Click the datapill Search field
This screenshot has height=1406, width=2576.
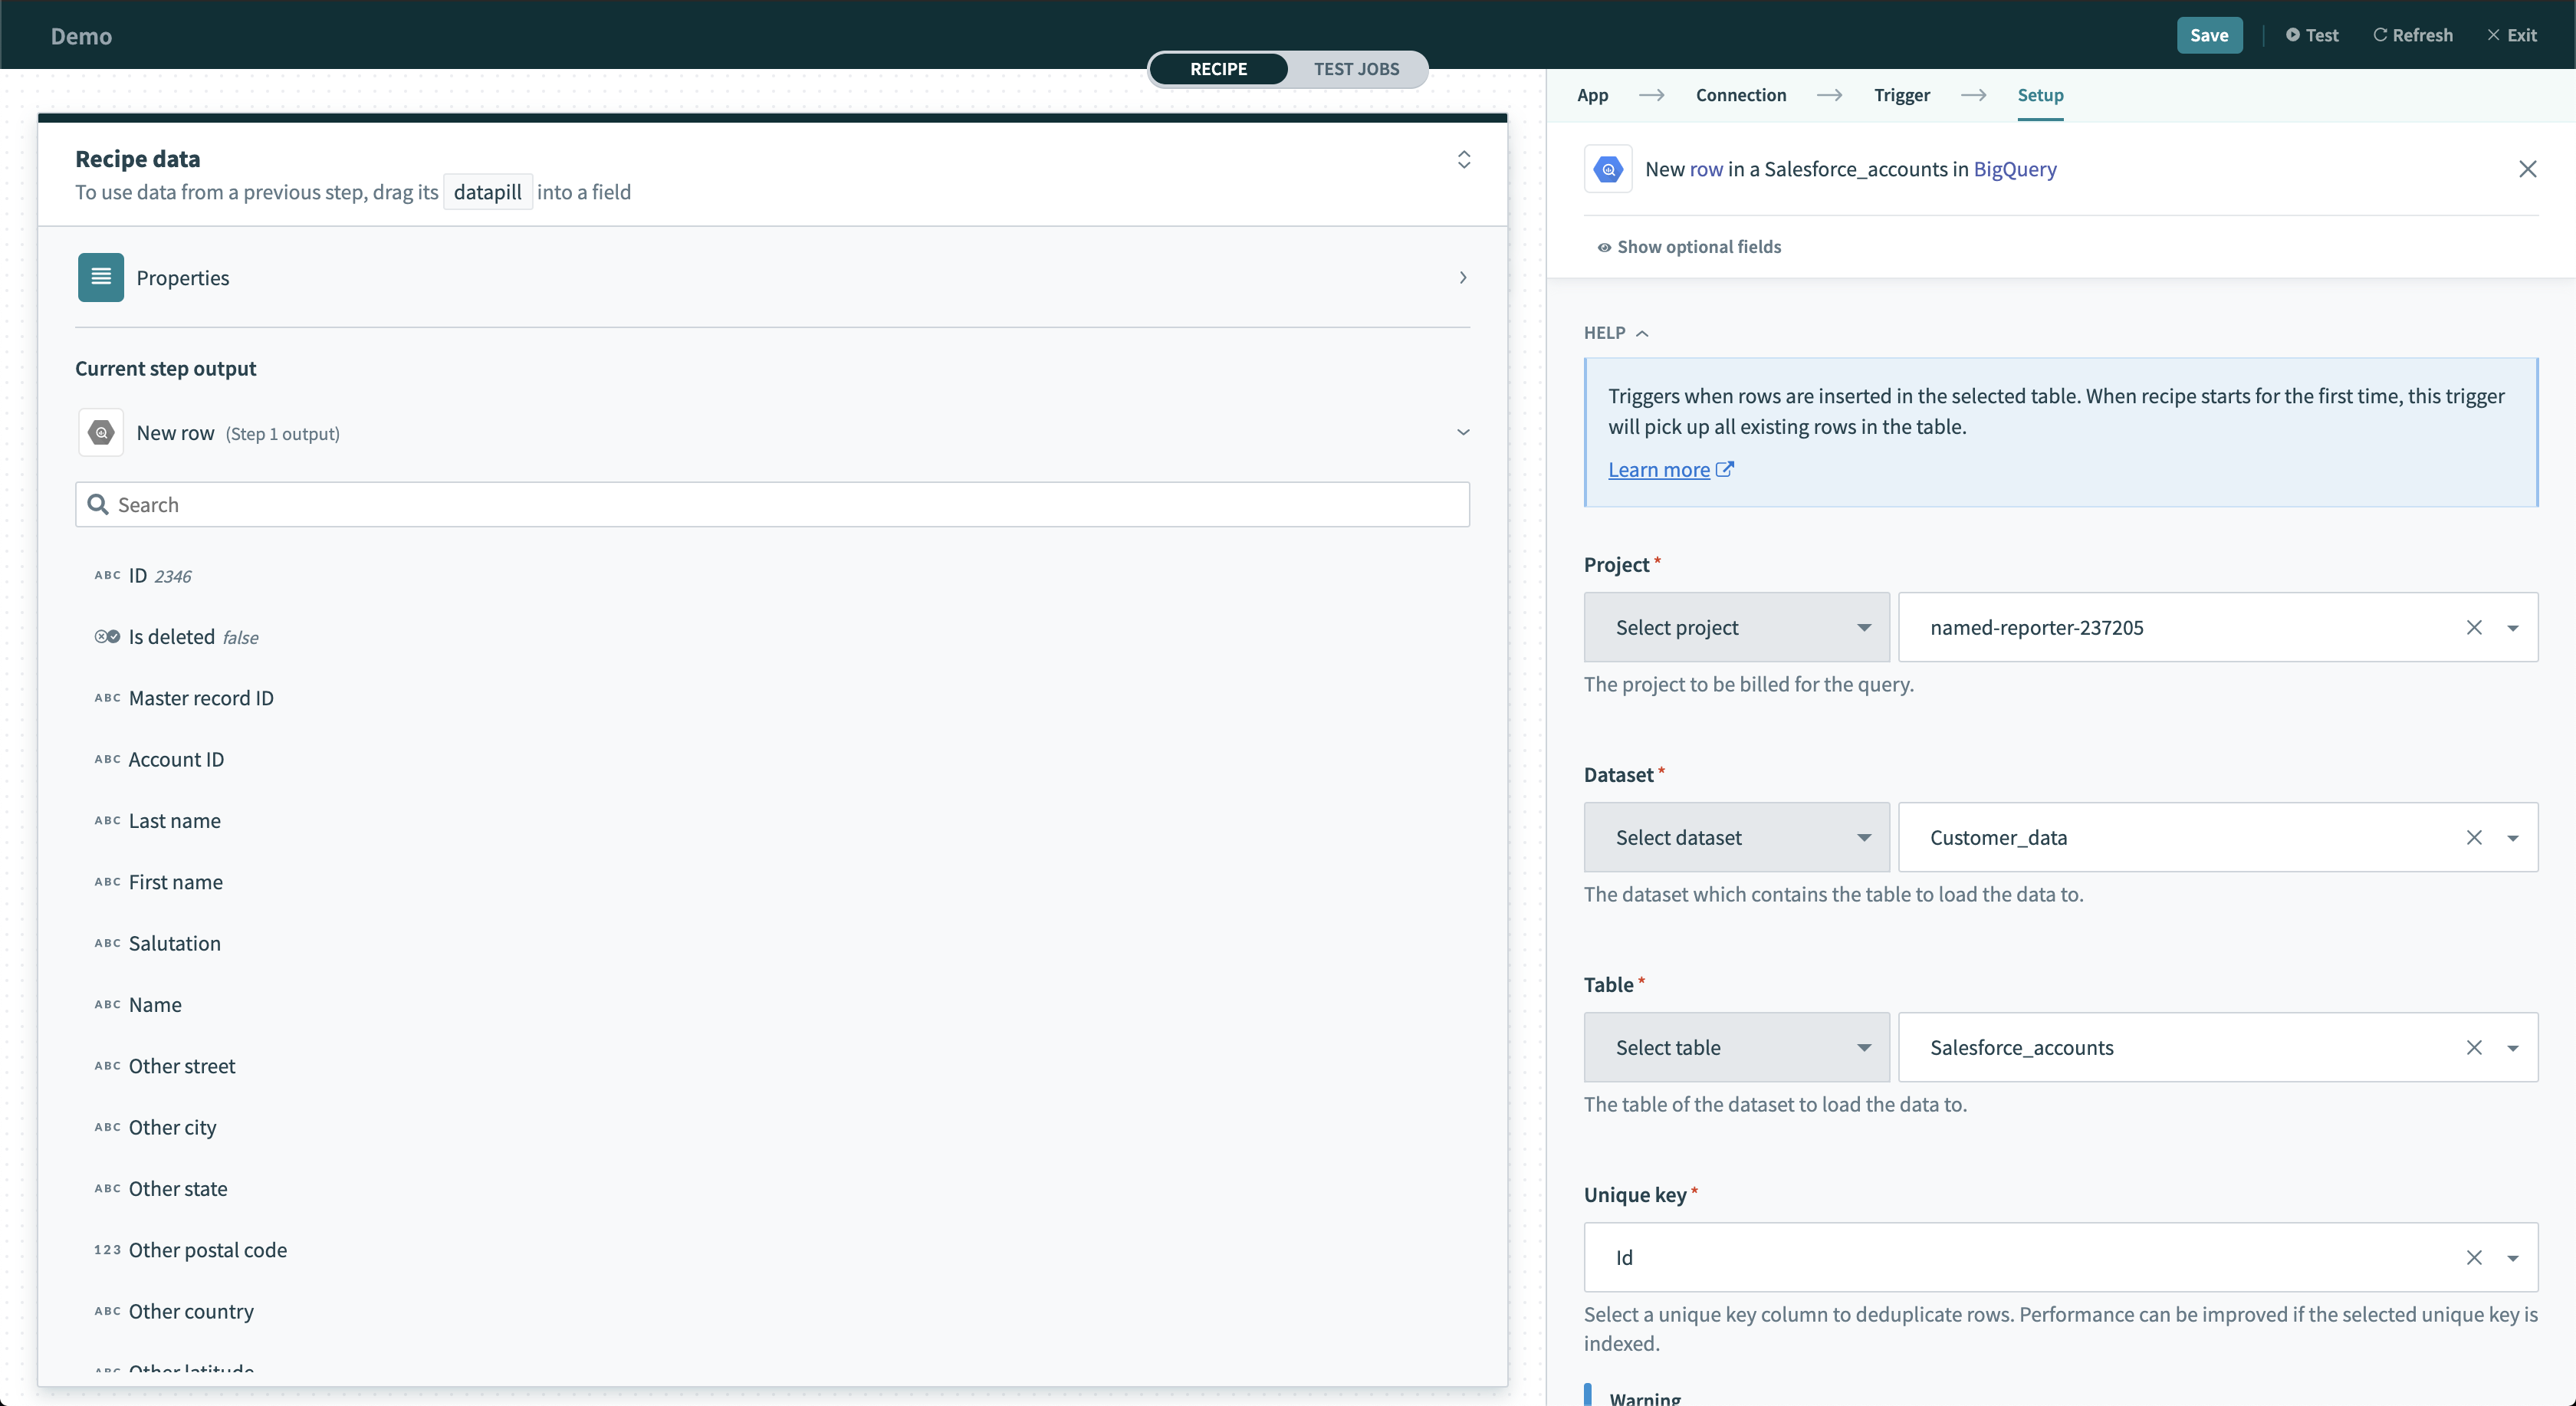(x=771, y=504)
